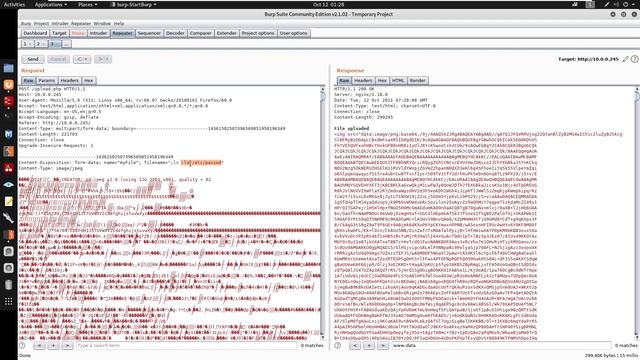Open the request Hex view tab
The width and height of the screenshot is (640, 360).
pyautogui.click(x=89, y=80)
